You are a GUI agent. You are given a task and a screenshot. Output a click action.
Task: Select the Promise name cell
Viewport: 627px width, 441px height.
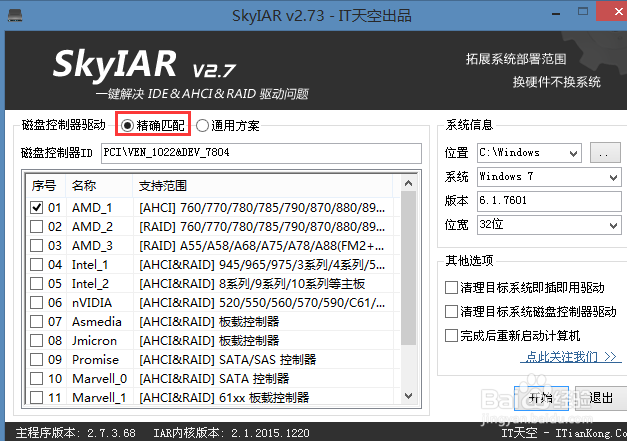click(96, 359)
